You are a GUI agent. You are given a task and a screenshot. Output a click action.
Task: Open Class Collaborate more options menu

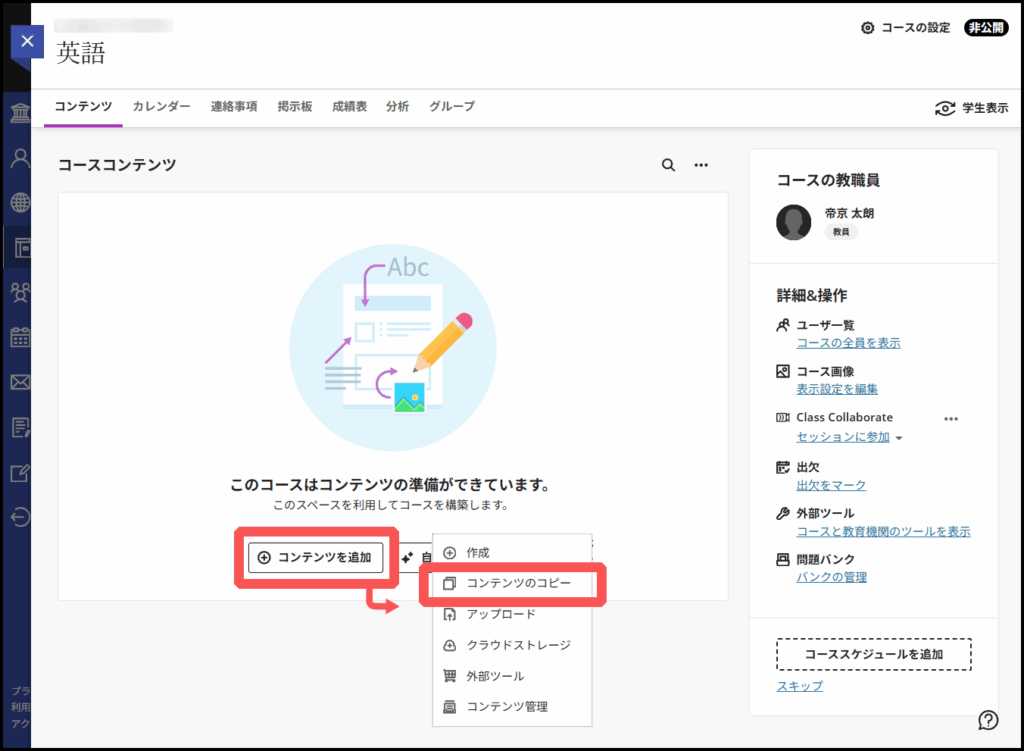tap(951, 418)
